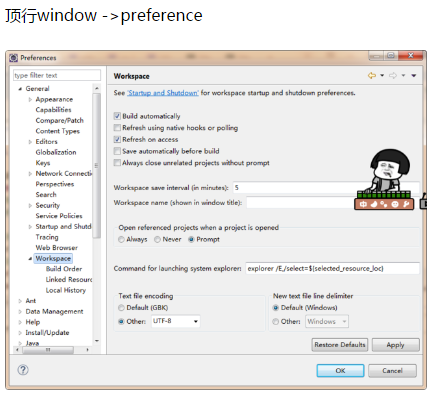The image size is (446, 395).
Task: Expand the Security tree node
Action: (30, 205)
